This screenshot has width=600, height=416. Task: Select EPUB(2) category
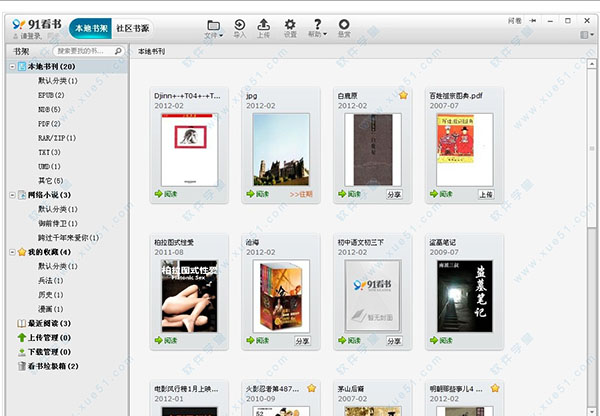coord(51,95)
